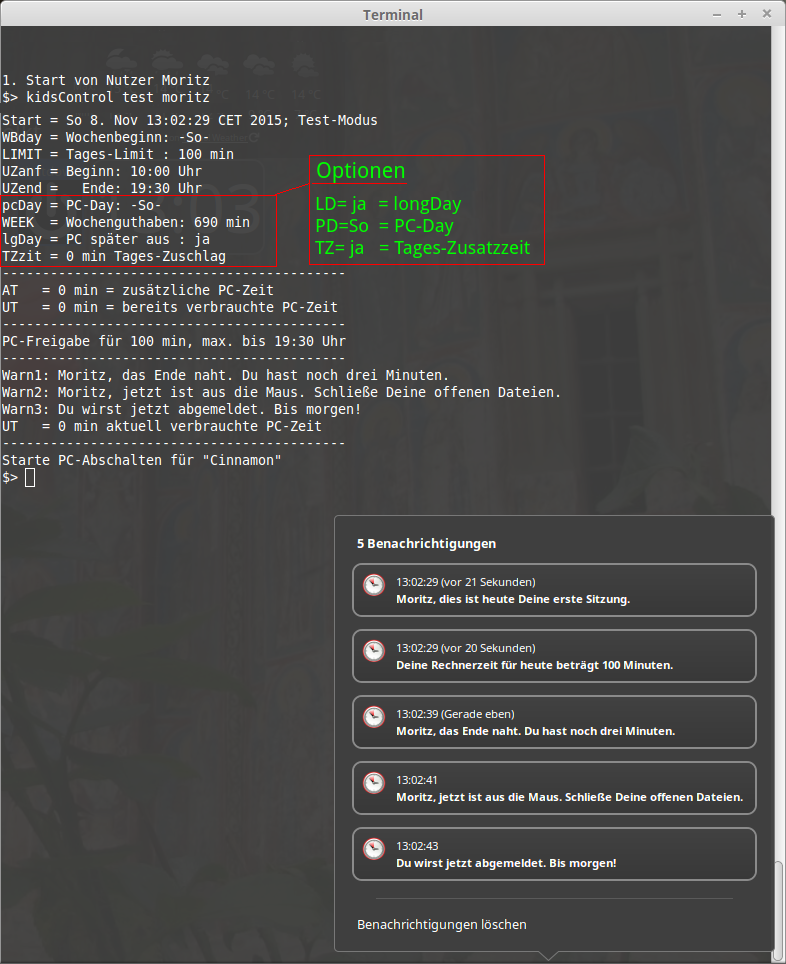Click the clock icon of the 'Ende naht' notification

click(x=374, y=717)
